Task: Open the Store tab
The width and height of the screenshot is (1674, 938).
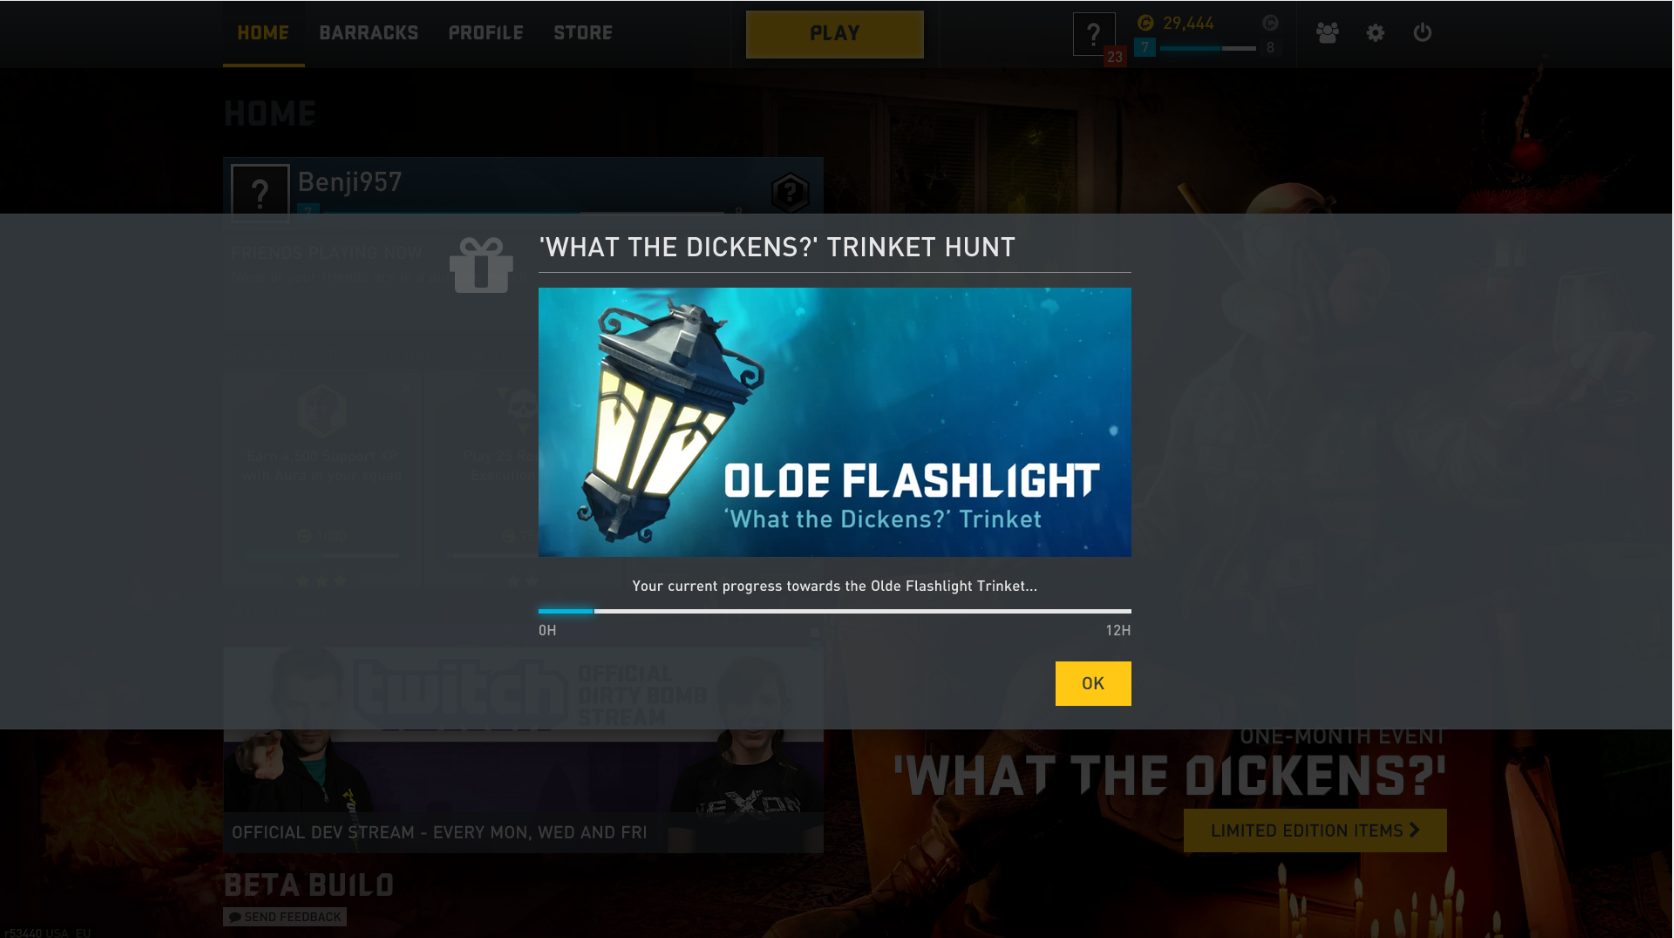Action: coord(583,33)
